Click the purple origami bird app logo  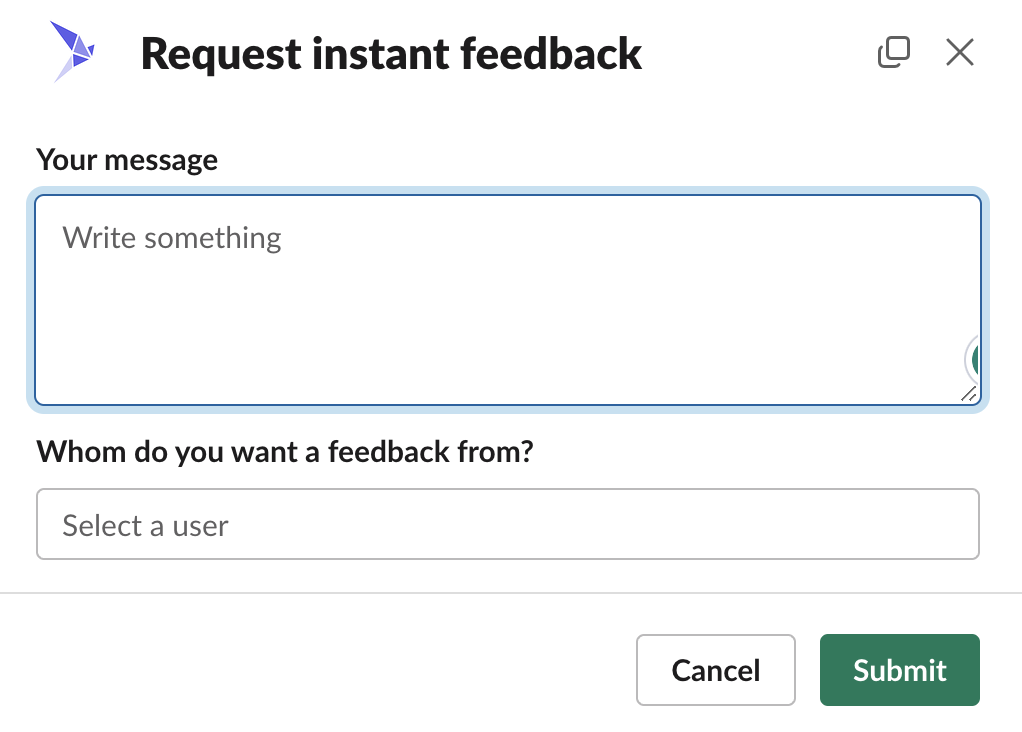[74, 52]
